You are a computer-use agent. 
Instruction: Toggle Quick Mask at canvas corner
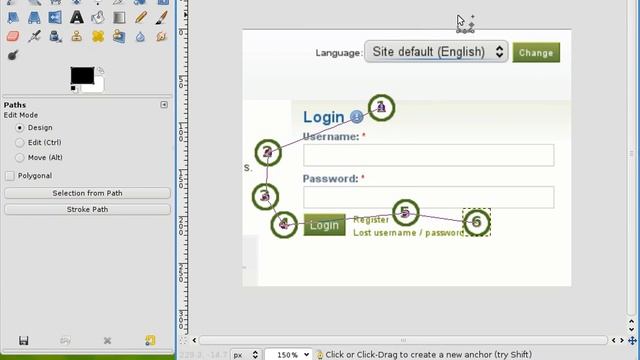(x=183, y=340)
